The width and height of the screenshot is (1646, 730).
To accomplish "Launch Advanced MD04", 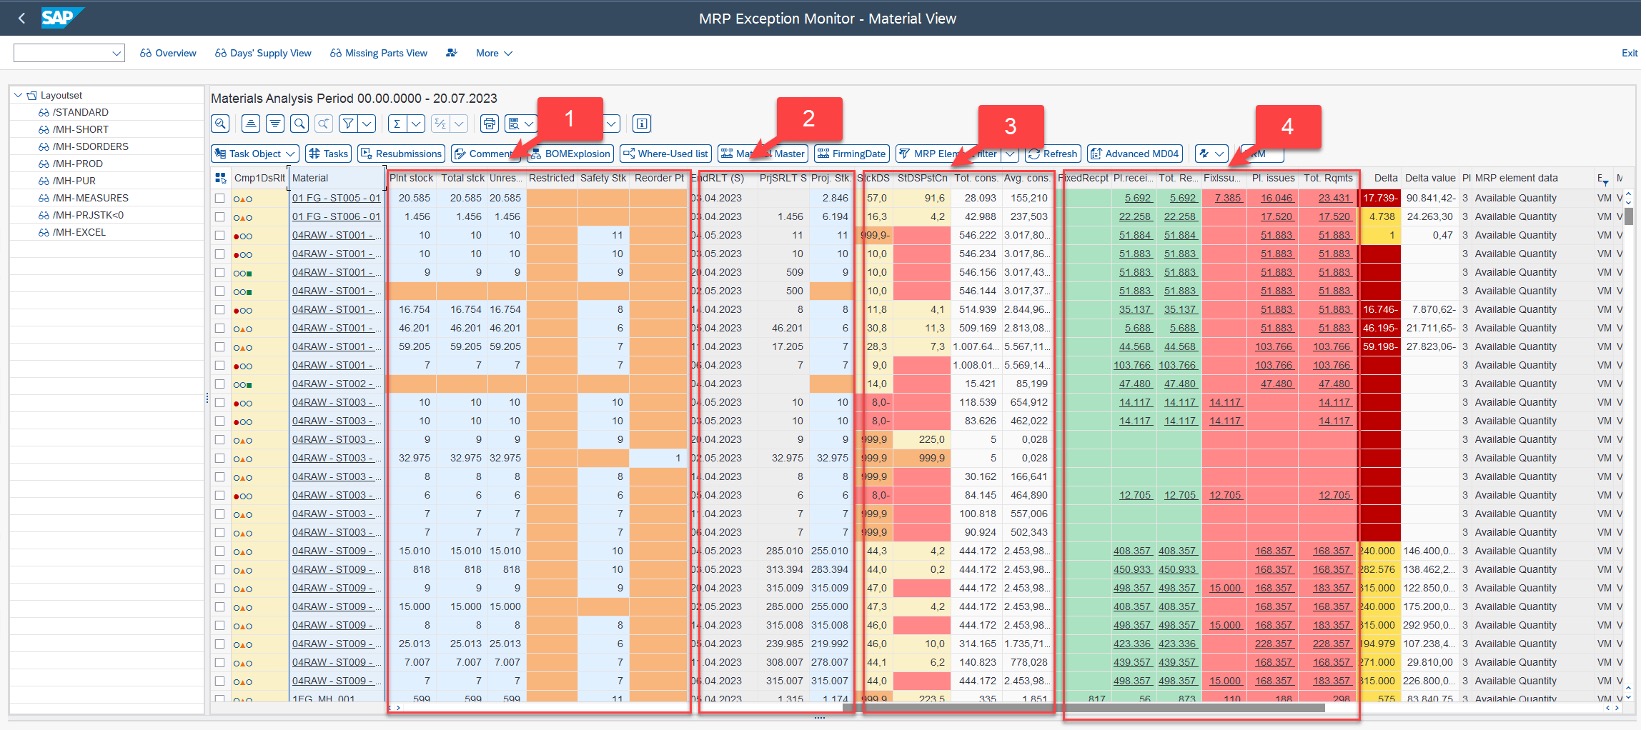I will point(1136,153).
